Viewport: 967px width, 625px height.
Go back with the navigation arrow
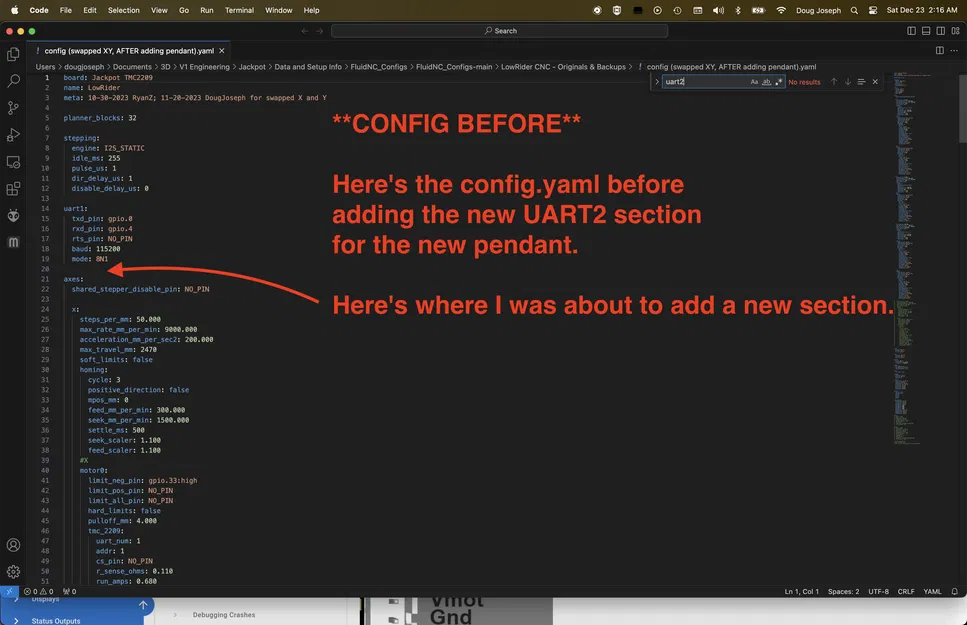305,31
